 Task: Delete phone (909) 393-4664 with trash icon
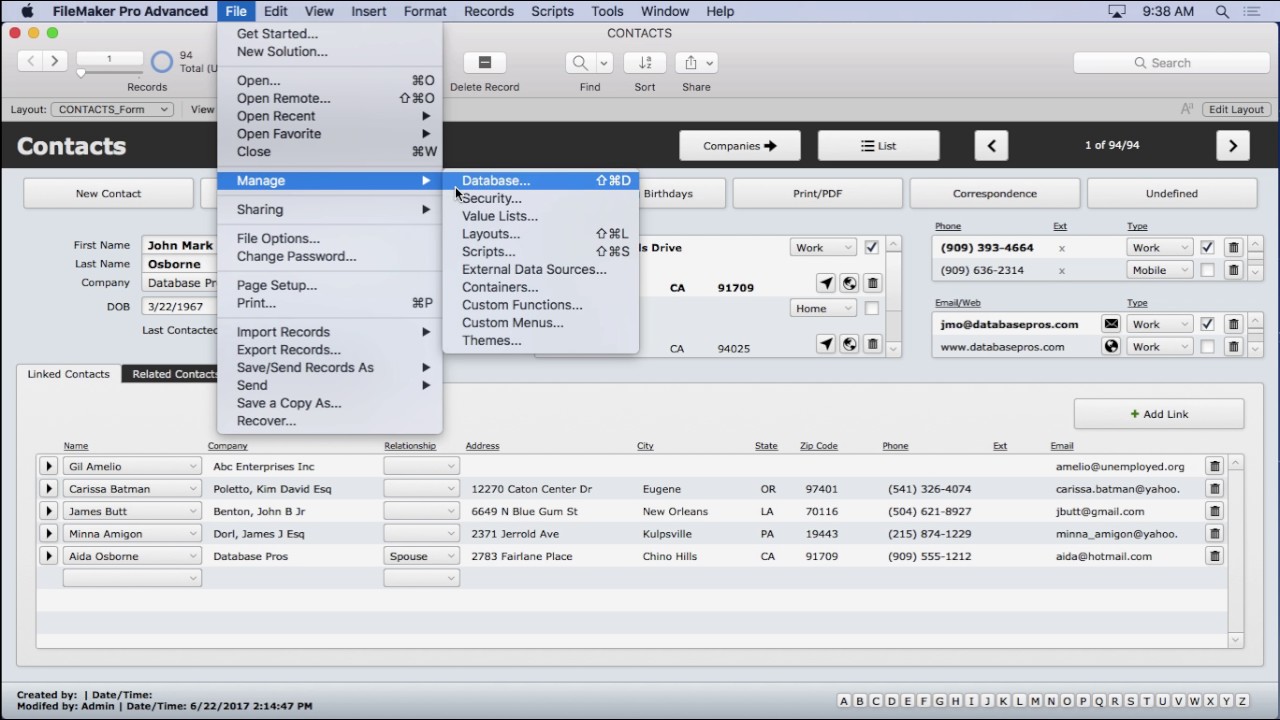(1234, 247)
